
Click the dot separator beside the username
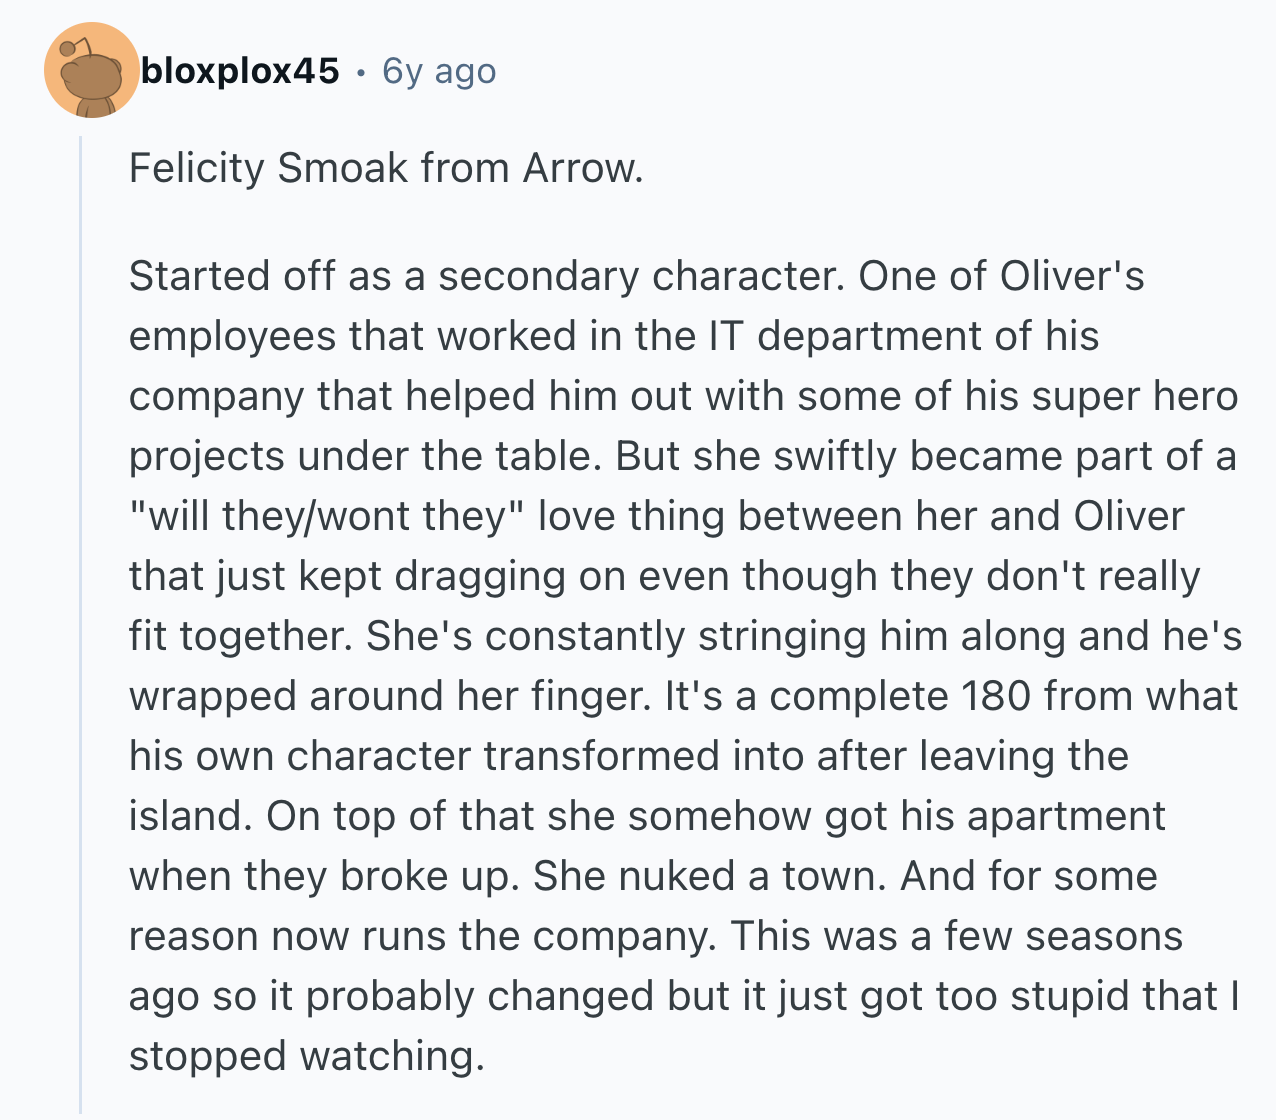point(361,72)
